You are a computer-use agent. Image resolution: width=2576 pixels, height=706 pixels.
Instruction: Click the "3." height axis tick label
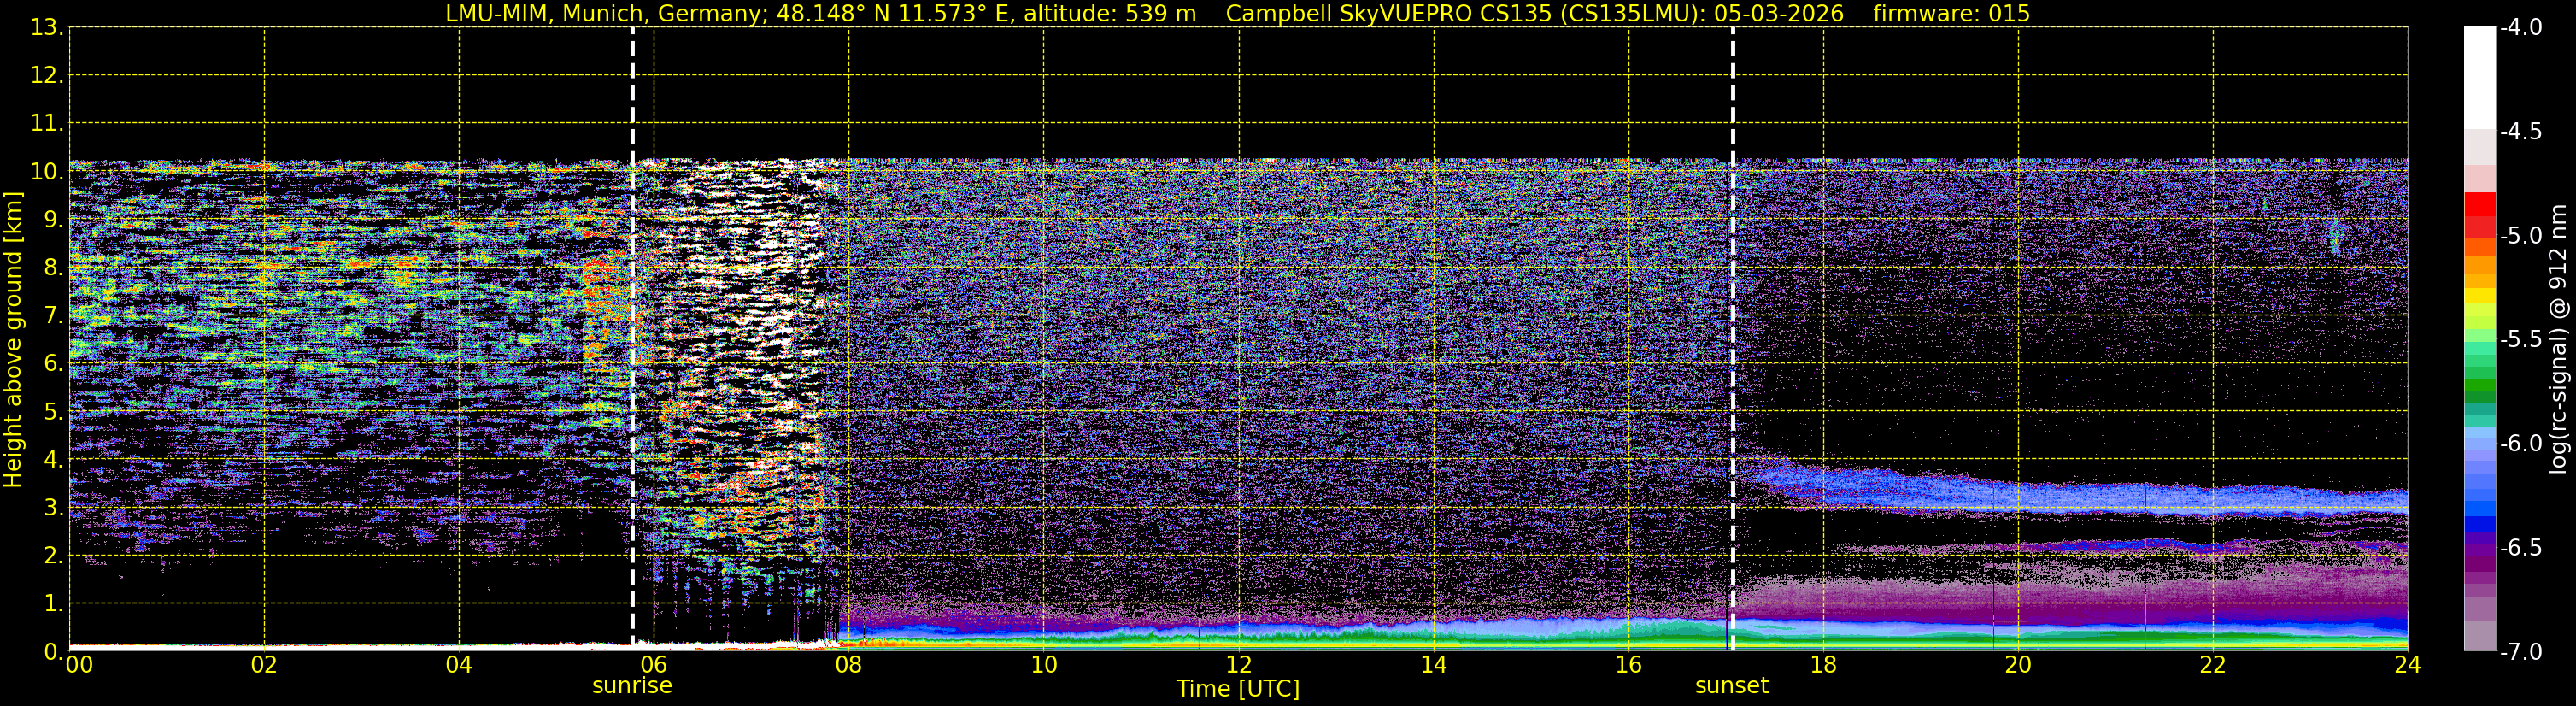[53, 508]
